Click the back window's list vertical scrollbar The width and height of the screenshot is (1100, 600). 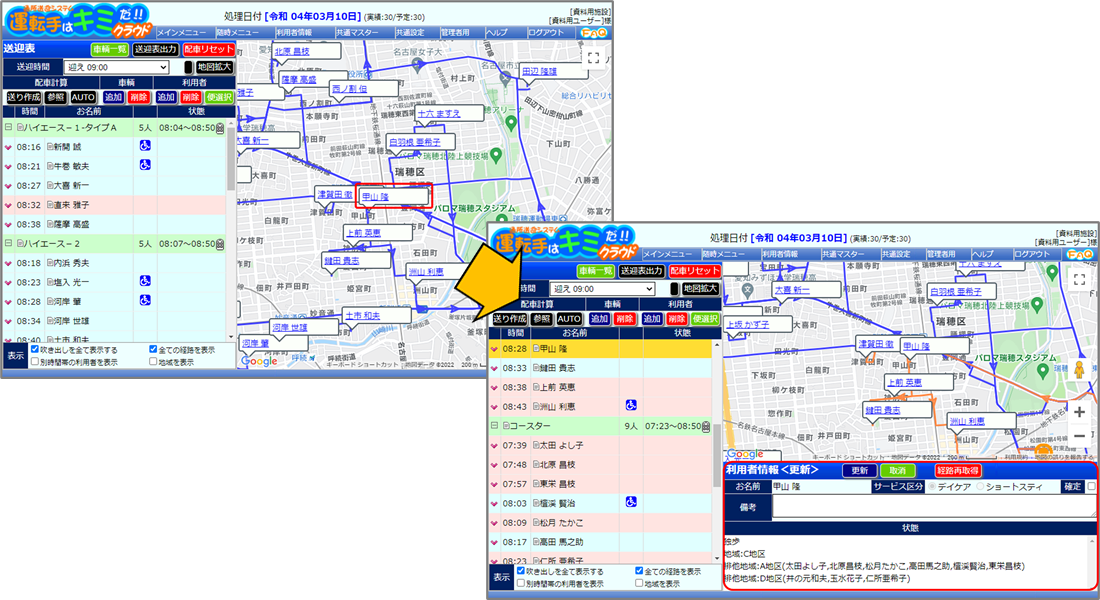point(231,230)
